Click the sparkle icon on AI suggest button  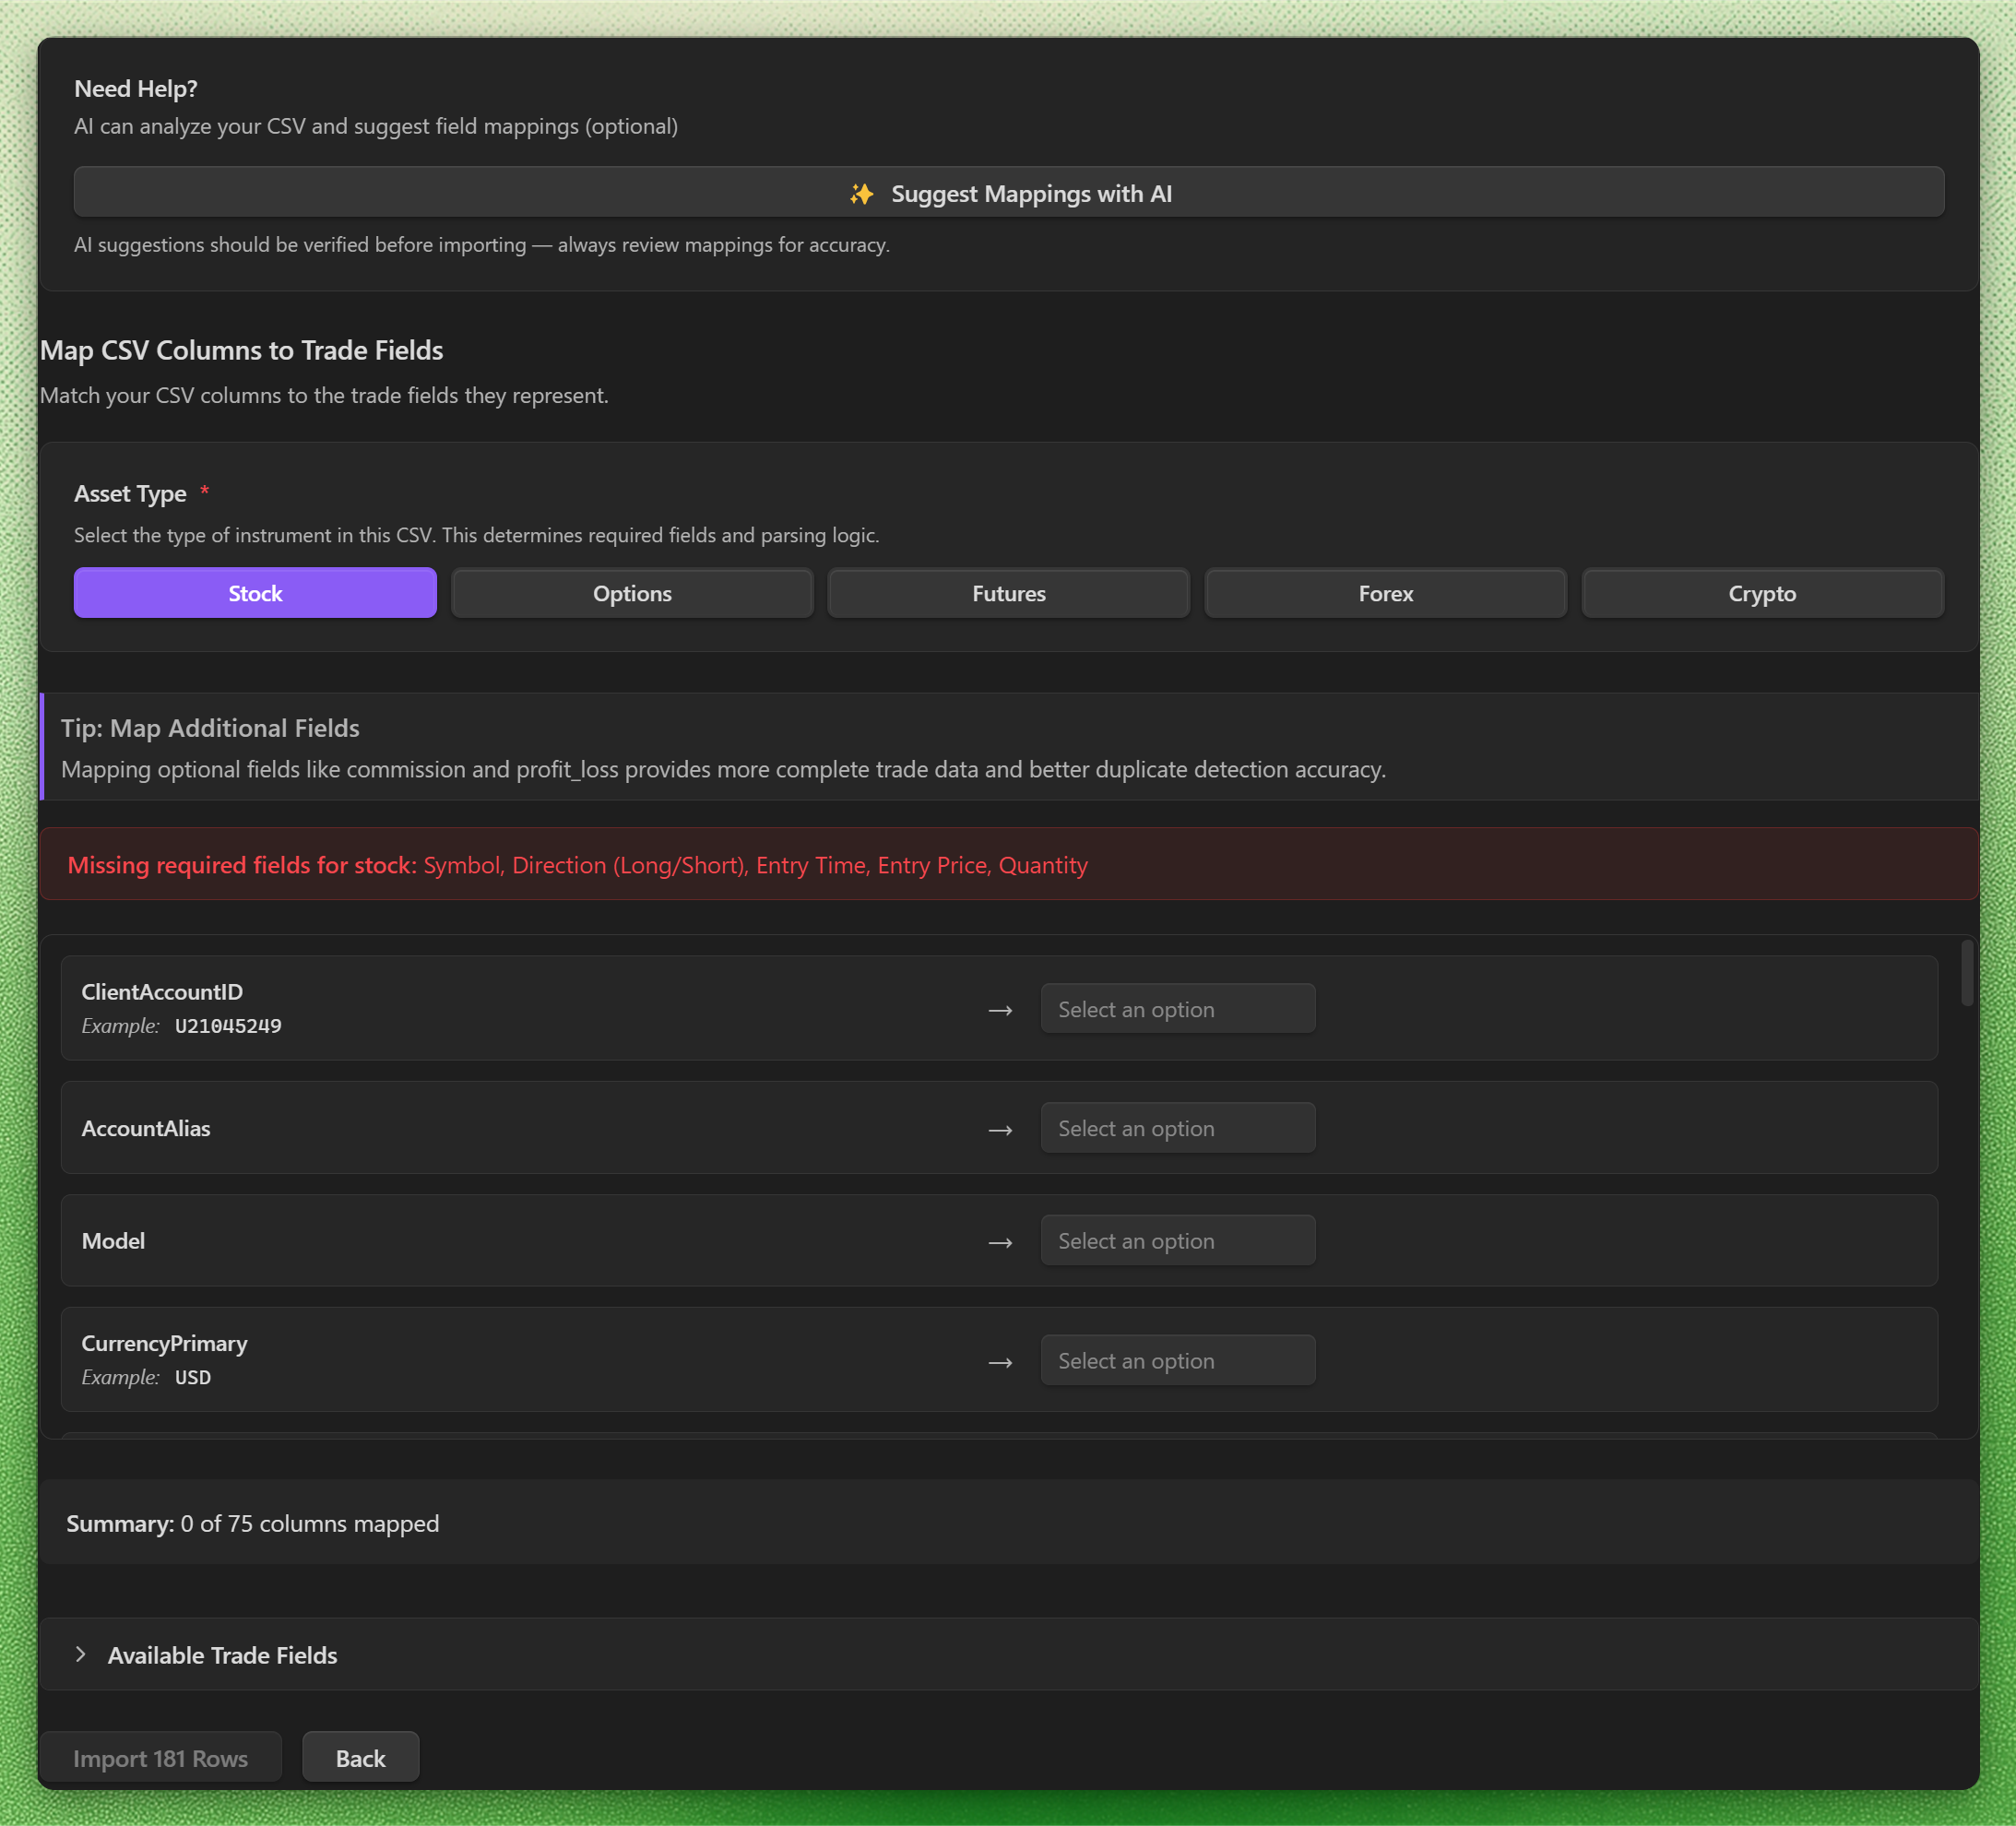pyautogui.click(x=861, y=194)
